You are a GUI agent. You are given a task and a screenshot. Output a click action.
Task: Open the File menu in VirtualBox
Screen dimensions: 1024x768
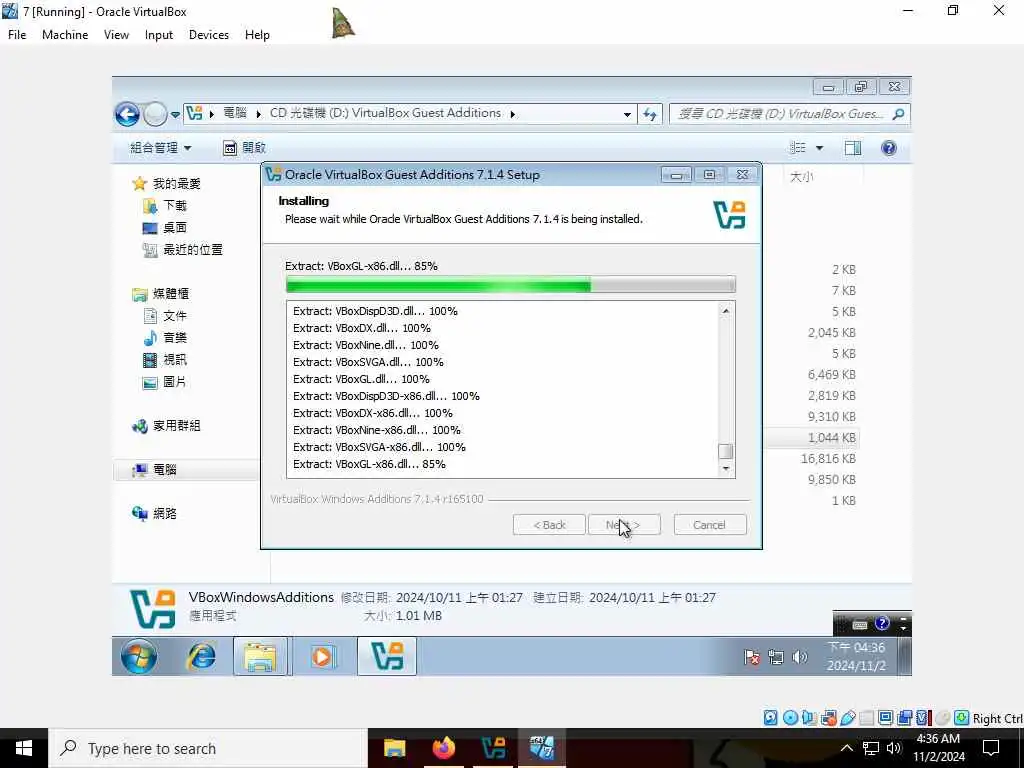point(17,35)
